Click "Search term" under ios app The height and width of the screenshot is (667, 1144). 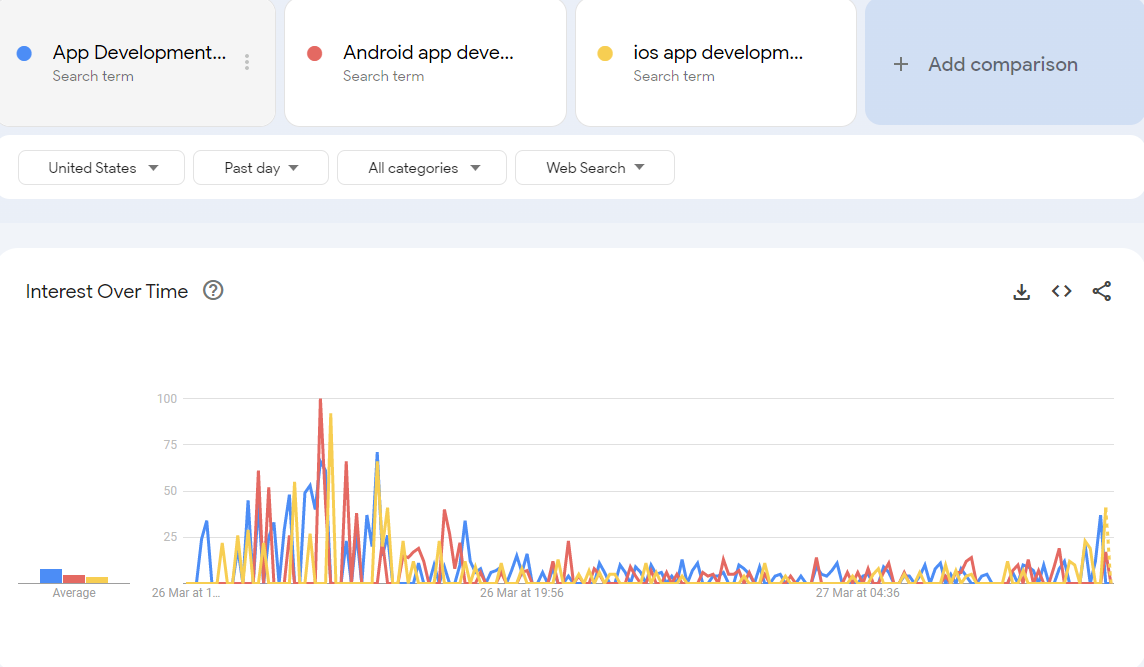pyautogui.click(x=673, y=76)
